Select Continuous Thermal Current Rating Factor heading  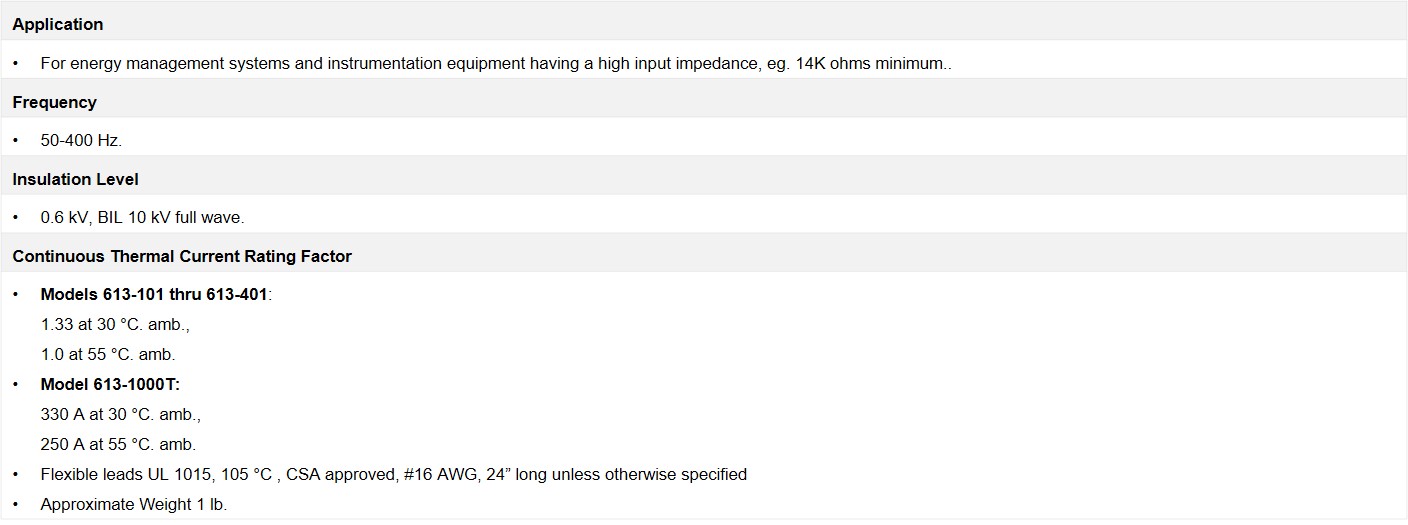click(x=182, y=256)
